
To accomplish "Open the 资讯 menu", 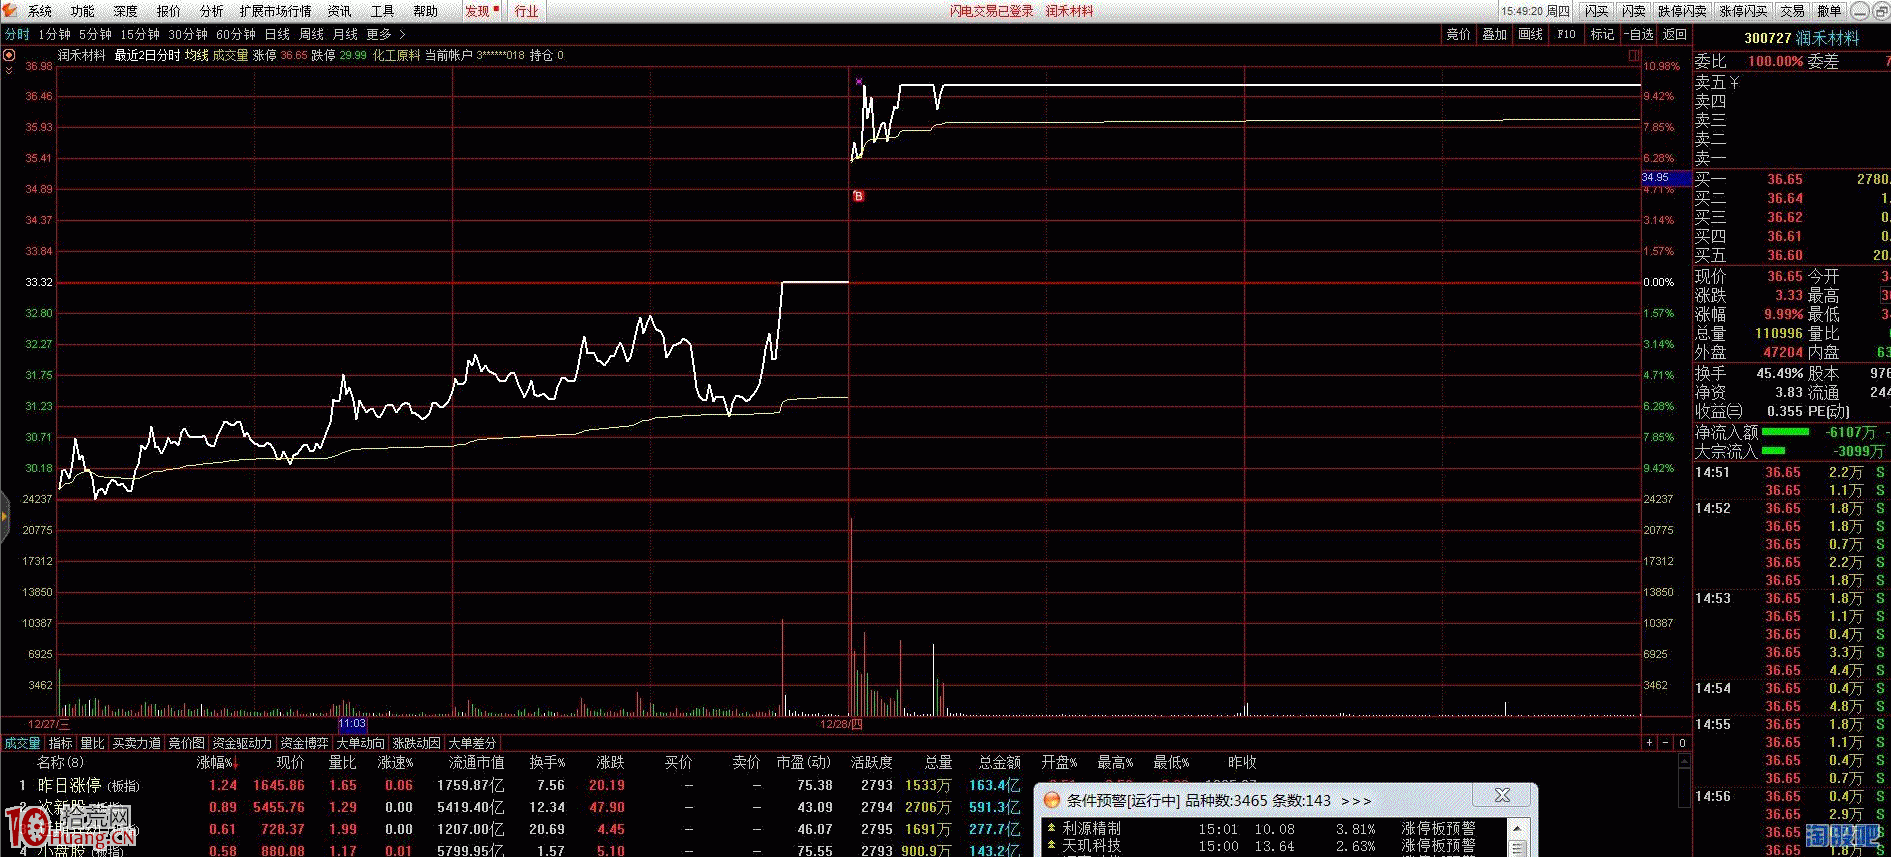I will (x=340, y=11).
